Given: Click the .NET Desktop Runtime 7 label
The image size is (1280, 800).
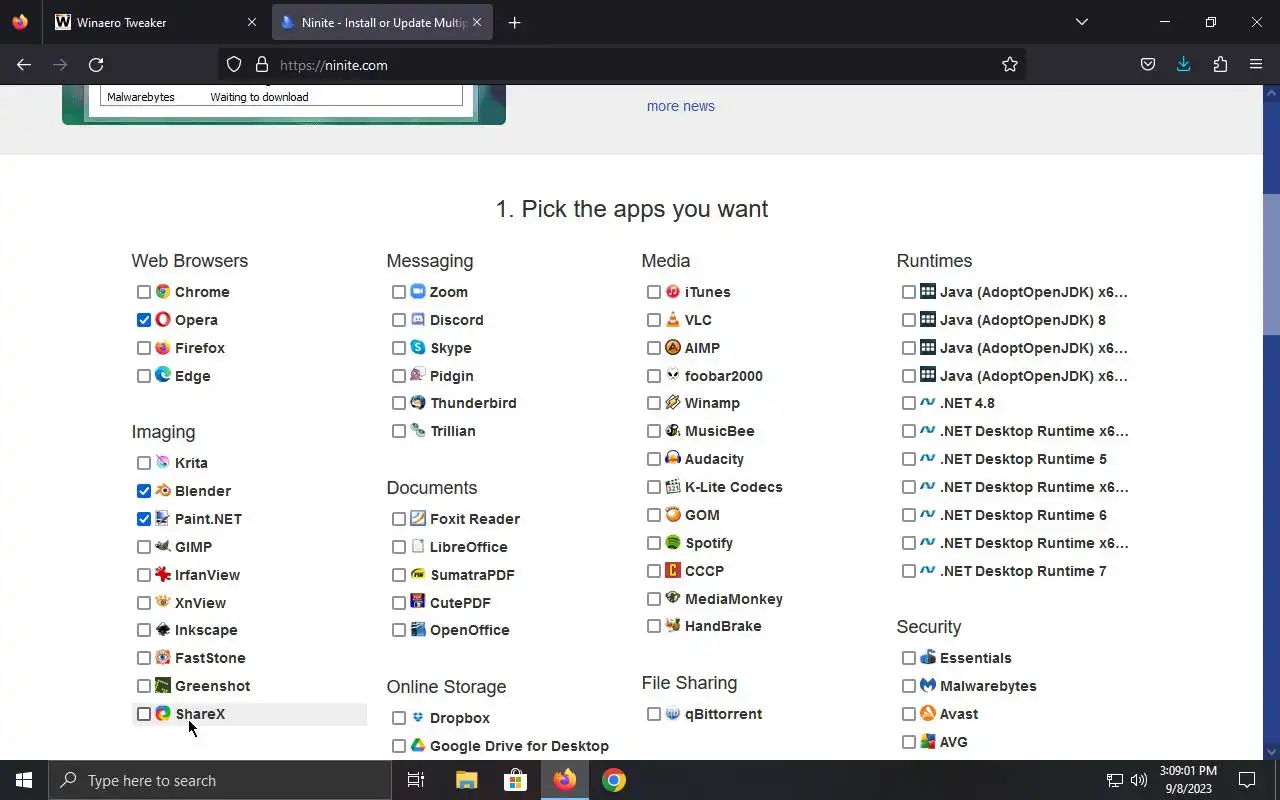Looking at the screenshot, I should [x=1023, y=571].
